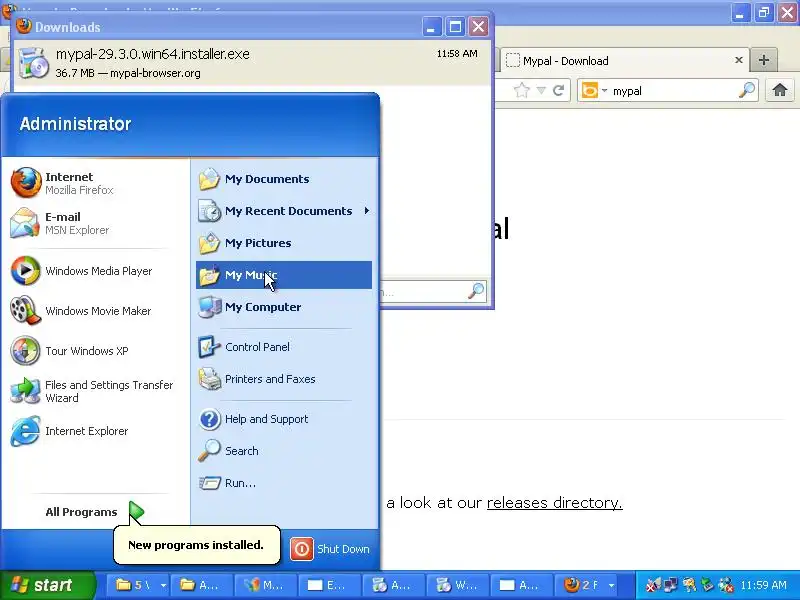Open the Search companion in Start menu
Viewport: 800px width, 600px height.
tap(284, 451)
